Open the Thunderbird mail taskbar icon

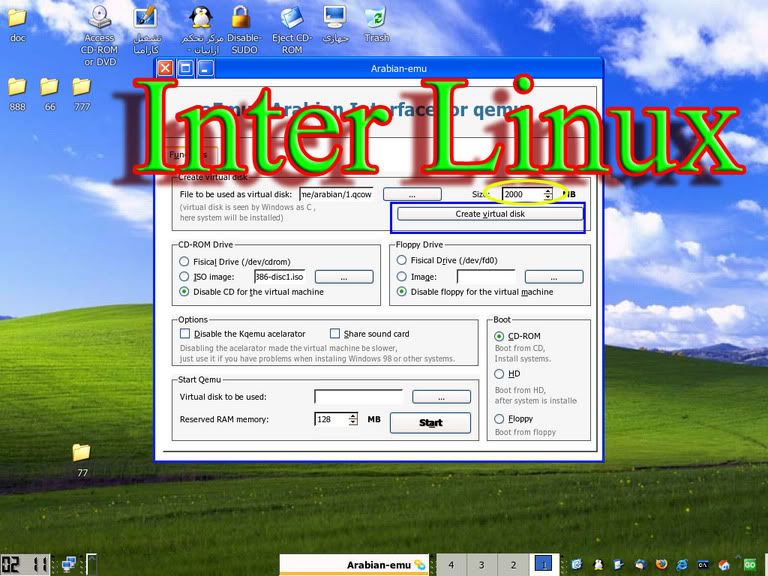coord(641,564)
